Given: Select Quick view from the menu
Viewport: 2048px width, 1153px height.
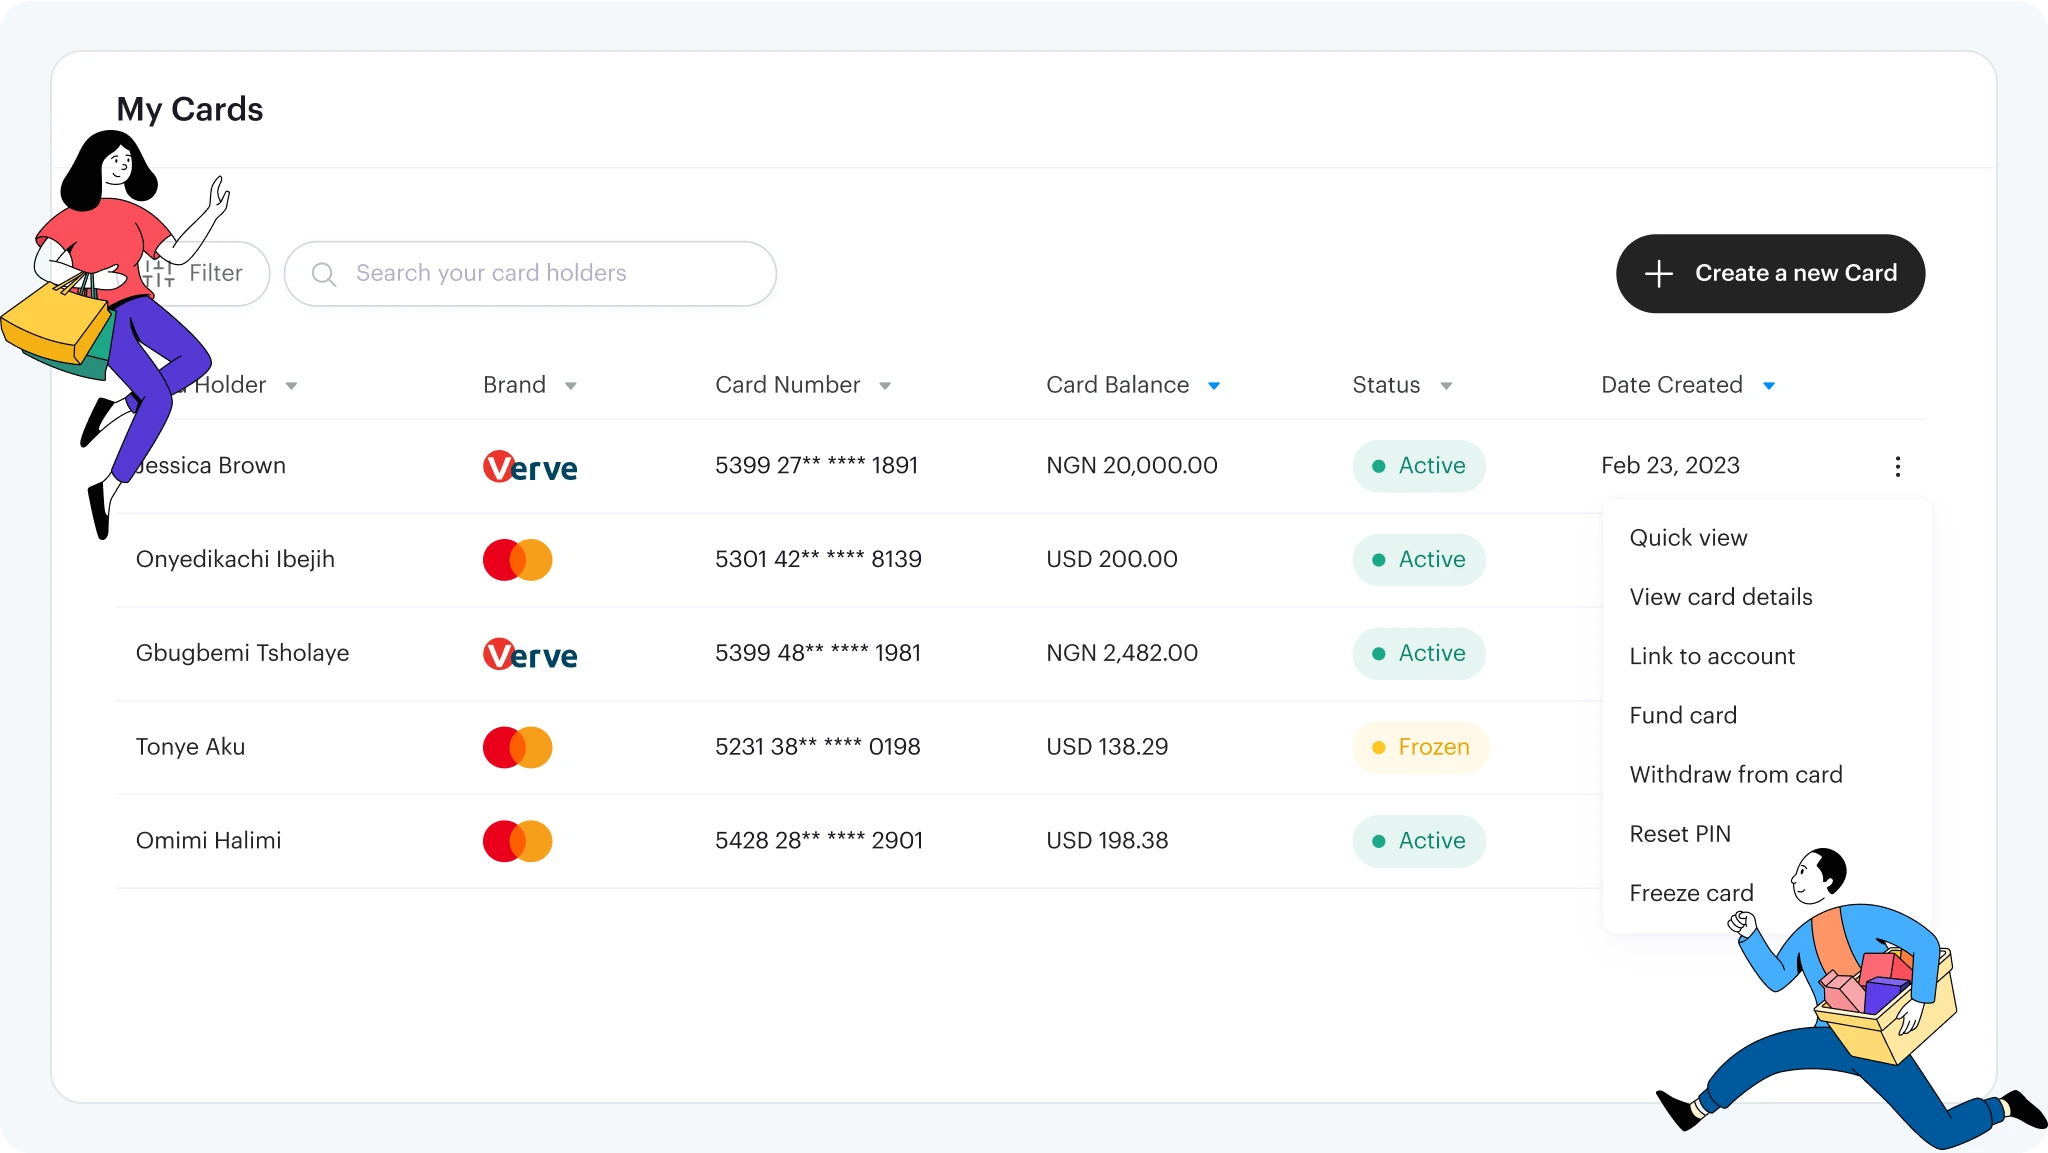Looking at the screenshot, I should (1688, 538).
